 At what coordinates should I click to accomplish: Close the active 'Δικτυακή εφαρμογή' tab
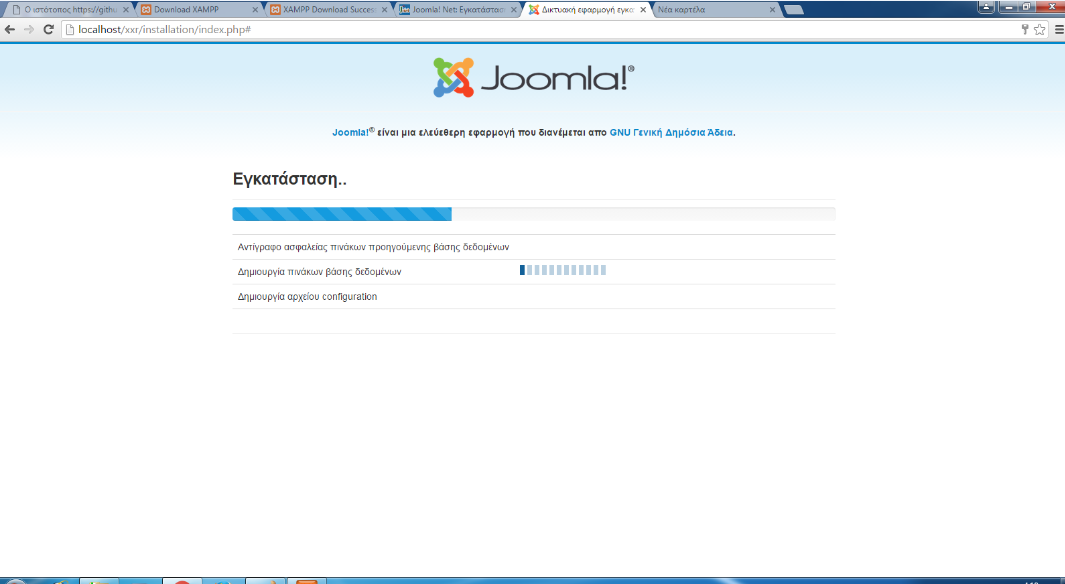click(x=643, y=10)
